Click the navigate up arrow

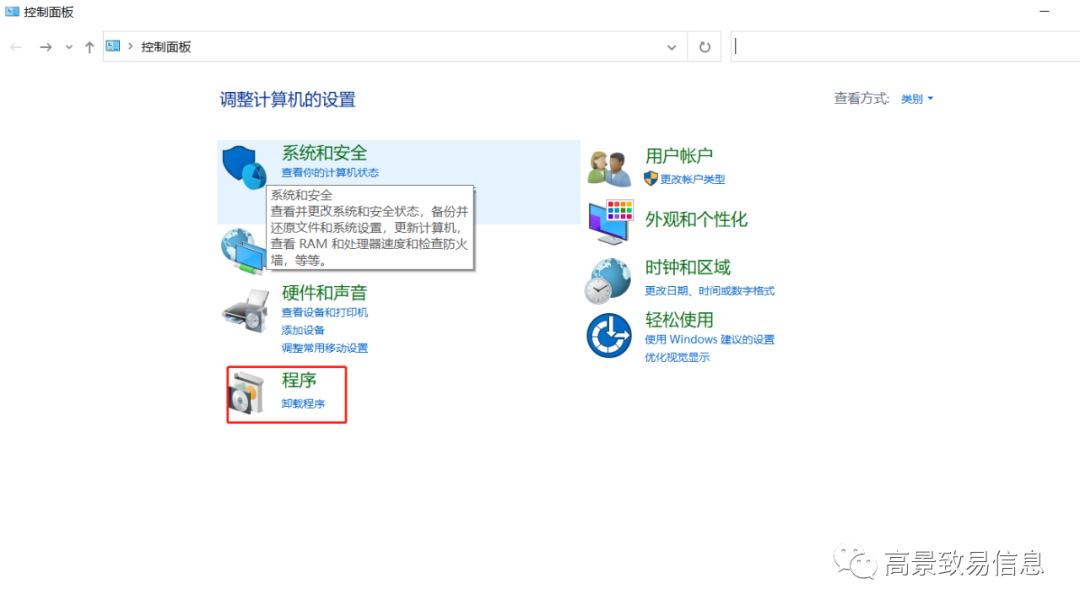[x=89, y=46]
